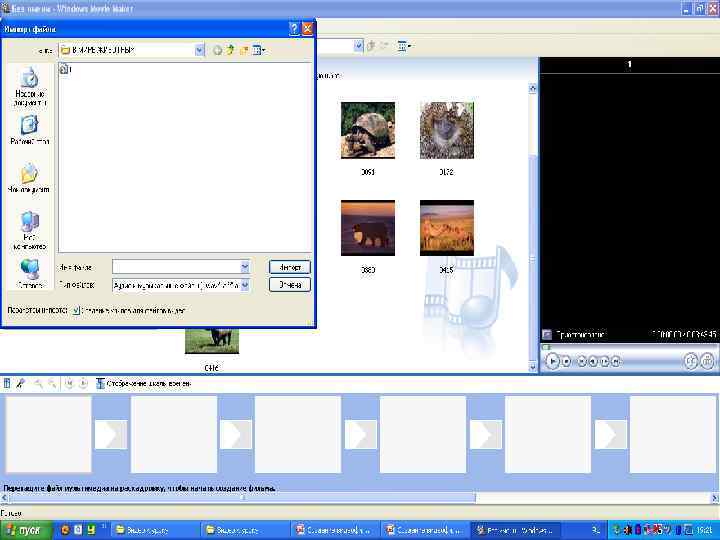
Task: Expand the file type dropdown arrow
Action: coord(245,285)
